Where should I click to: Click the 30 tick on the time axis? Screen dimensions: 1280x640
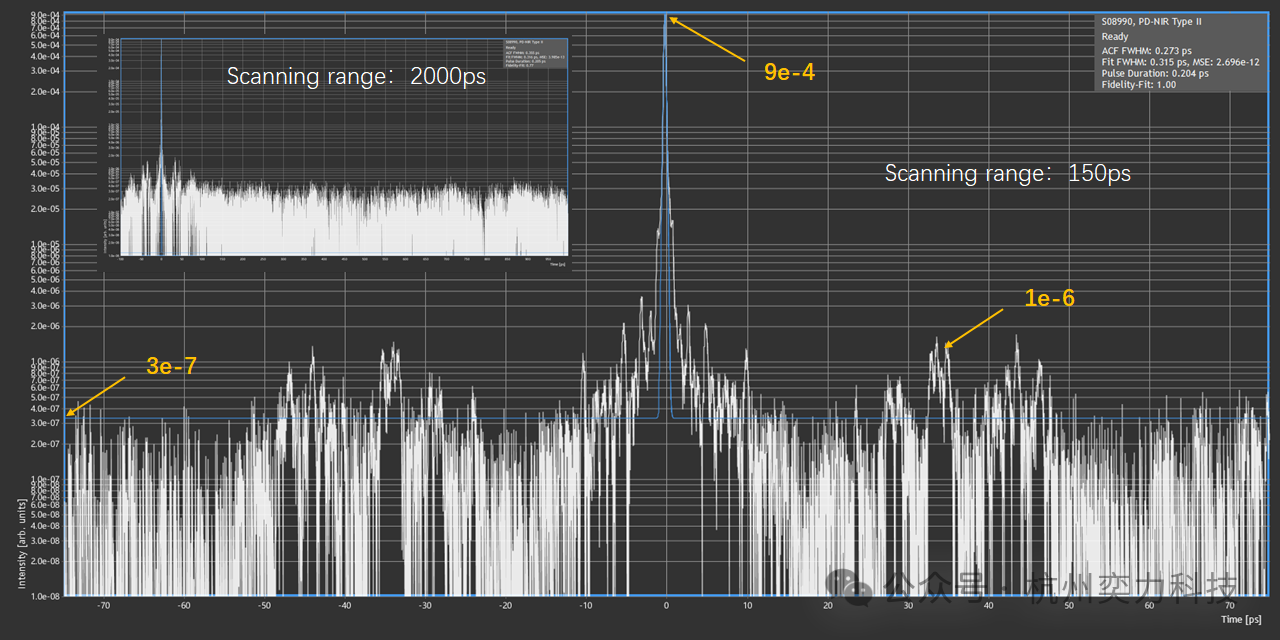(908, 605)
